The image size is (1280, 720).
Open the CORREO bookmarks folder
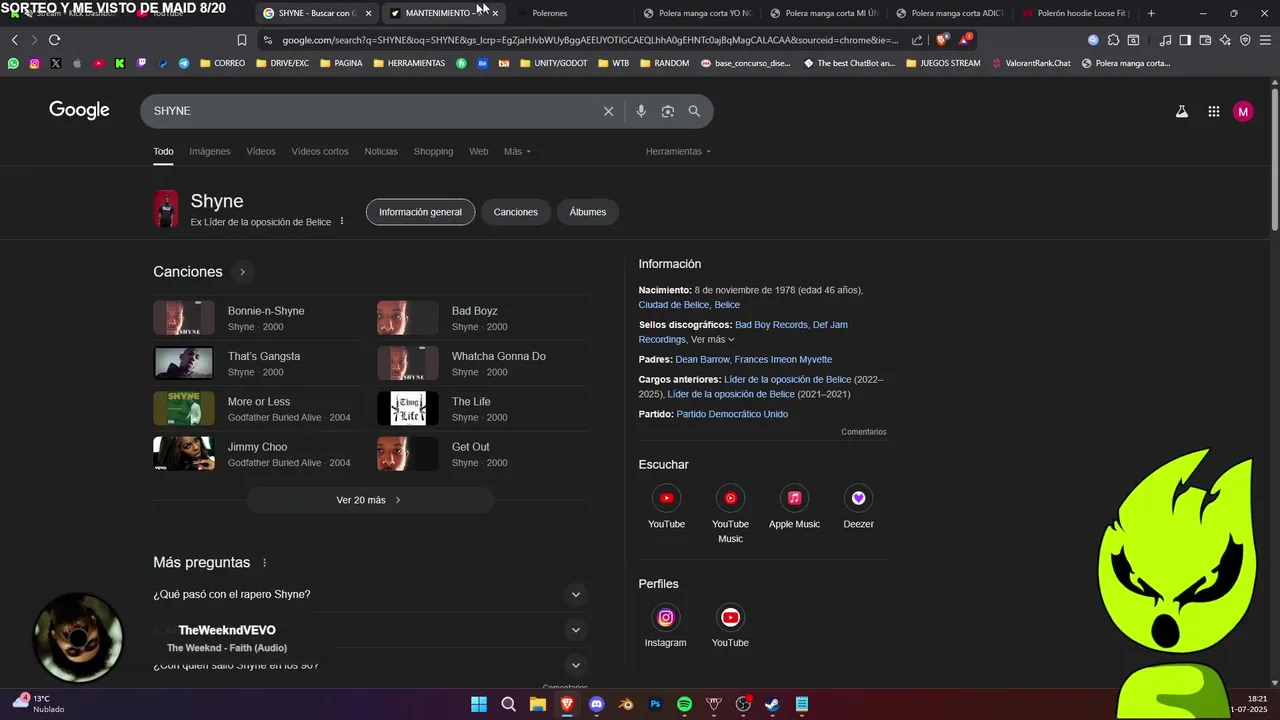point(222,63)
